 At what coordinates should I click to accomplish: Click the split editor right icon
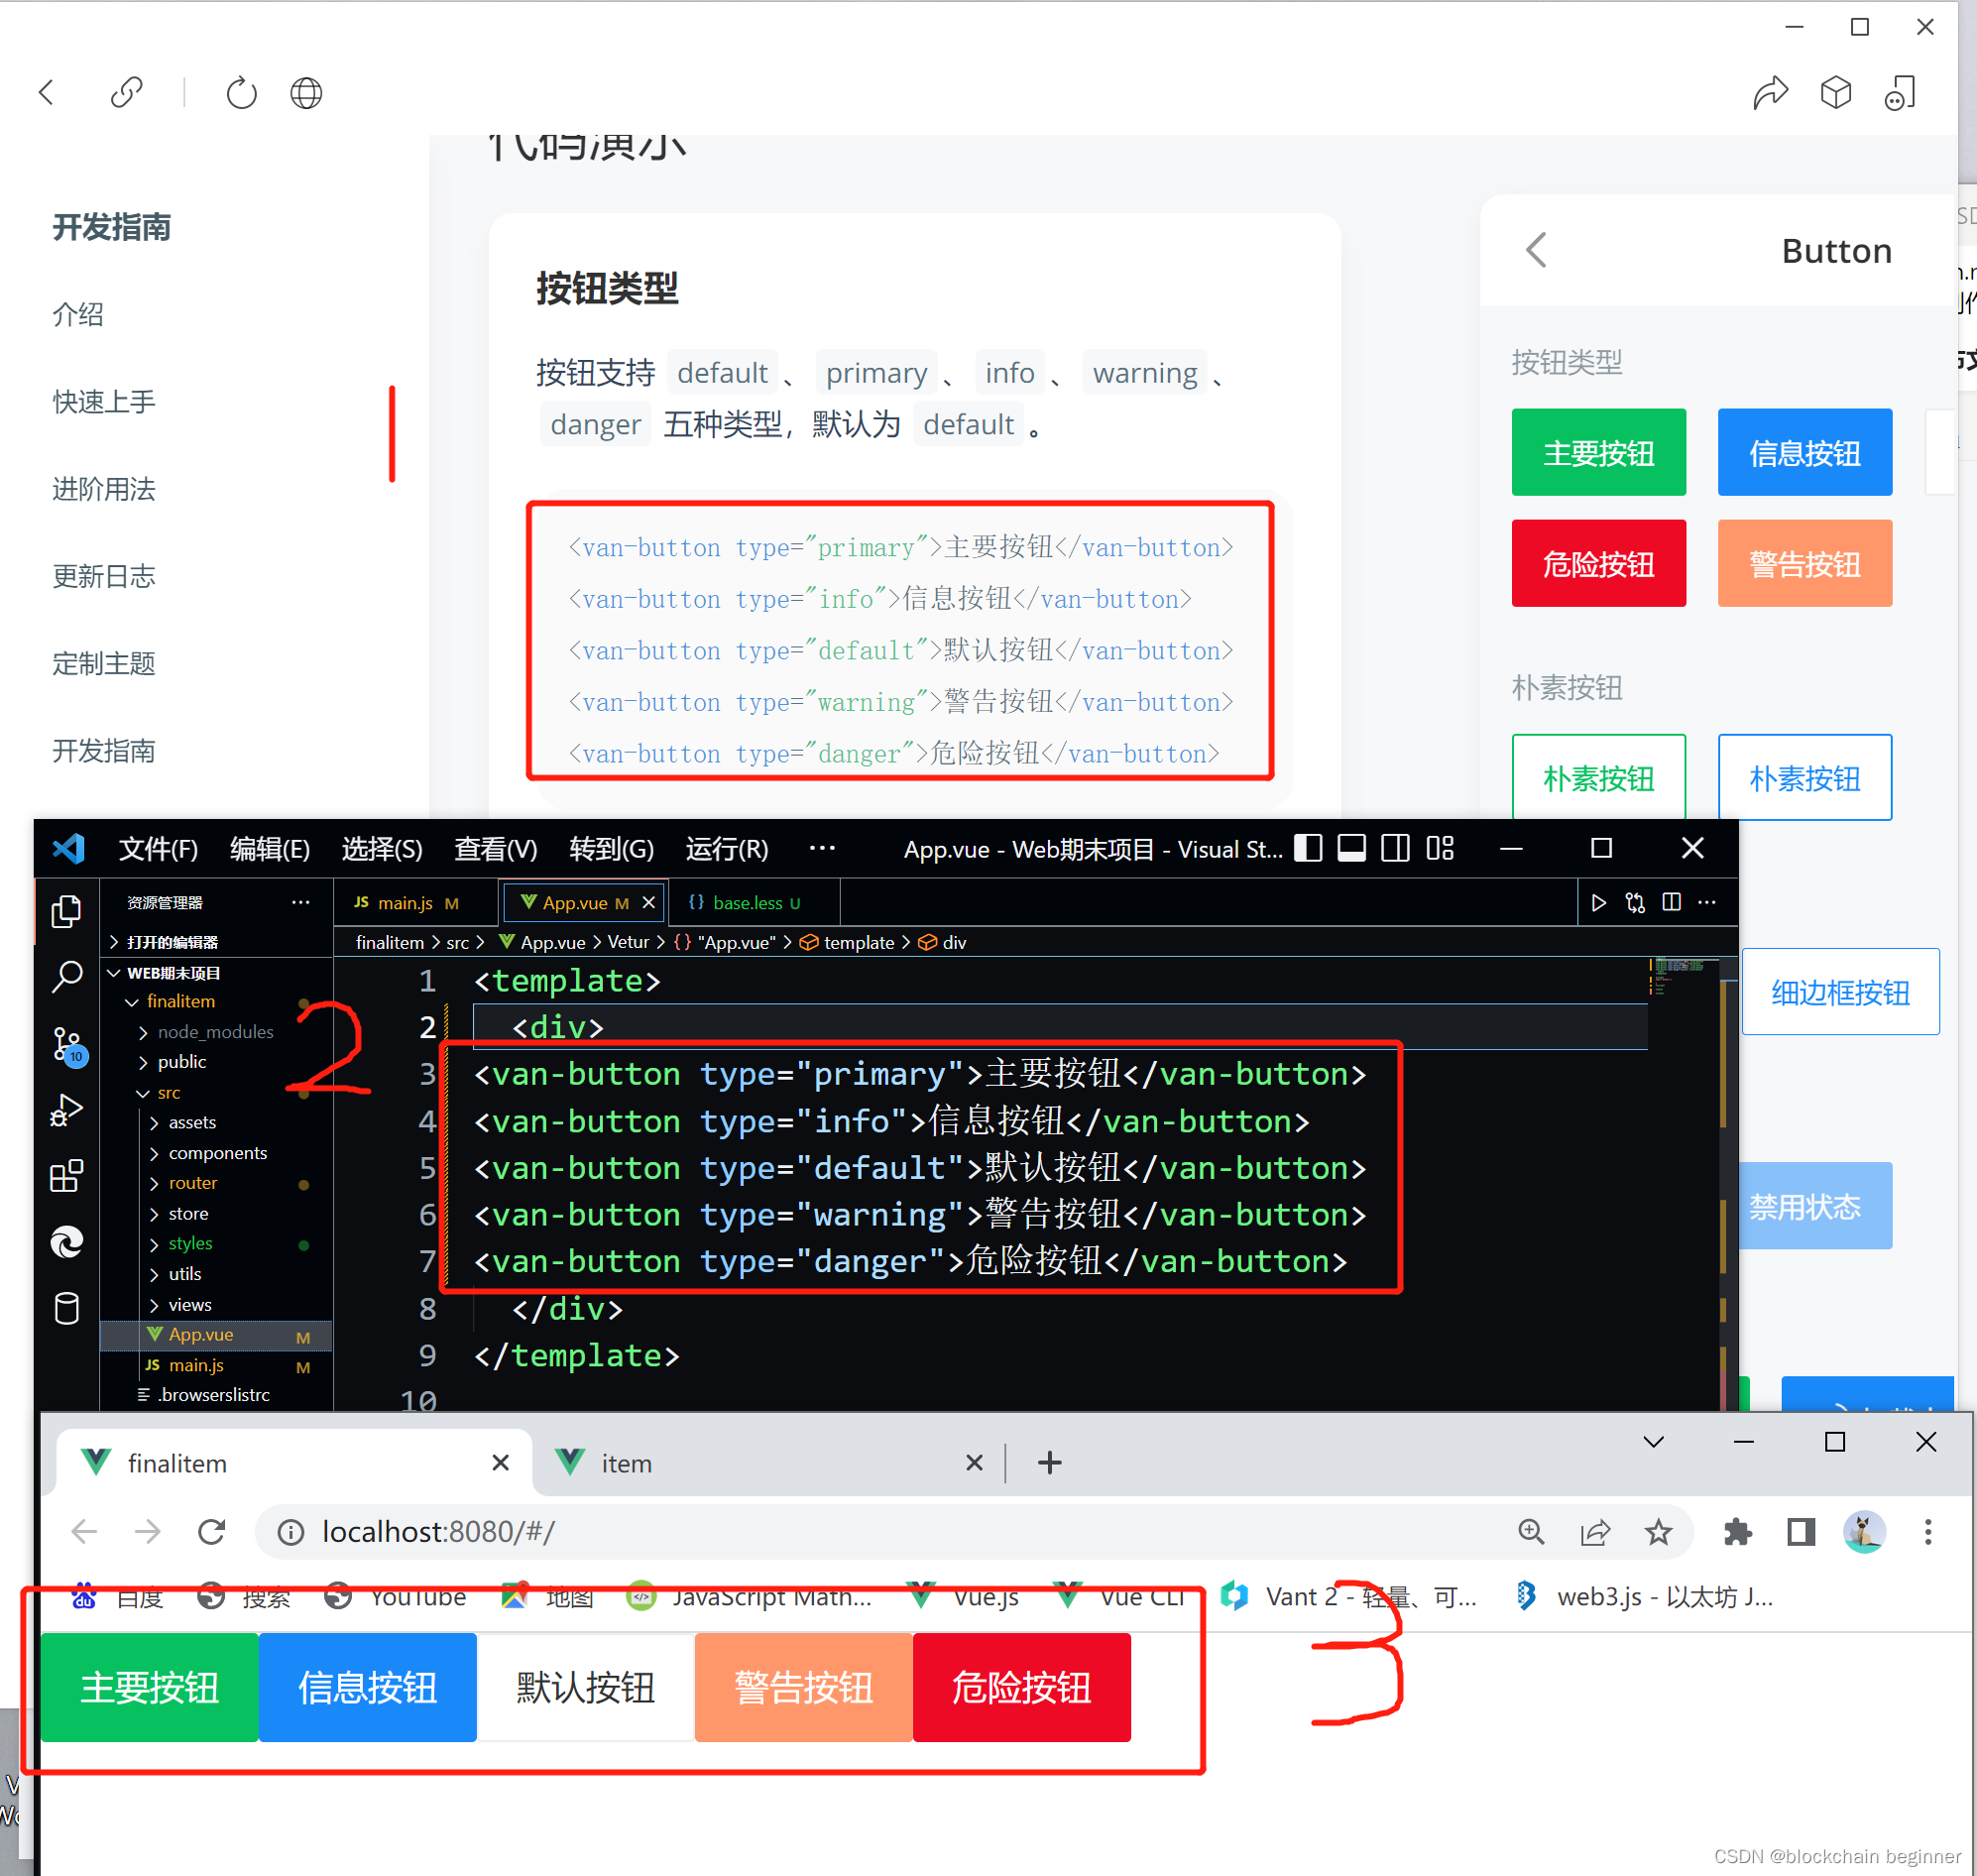tap(1671, 903)
